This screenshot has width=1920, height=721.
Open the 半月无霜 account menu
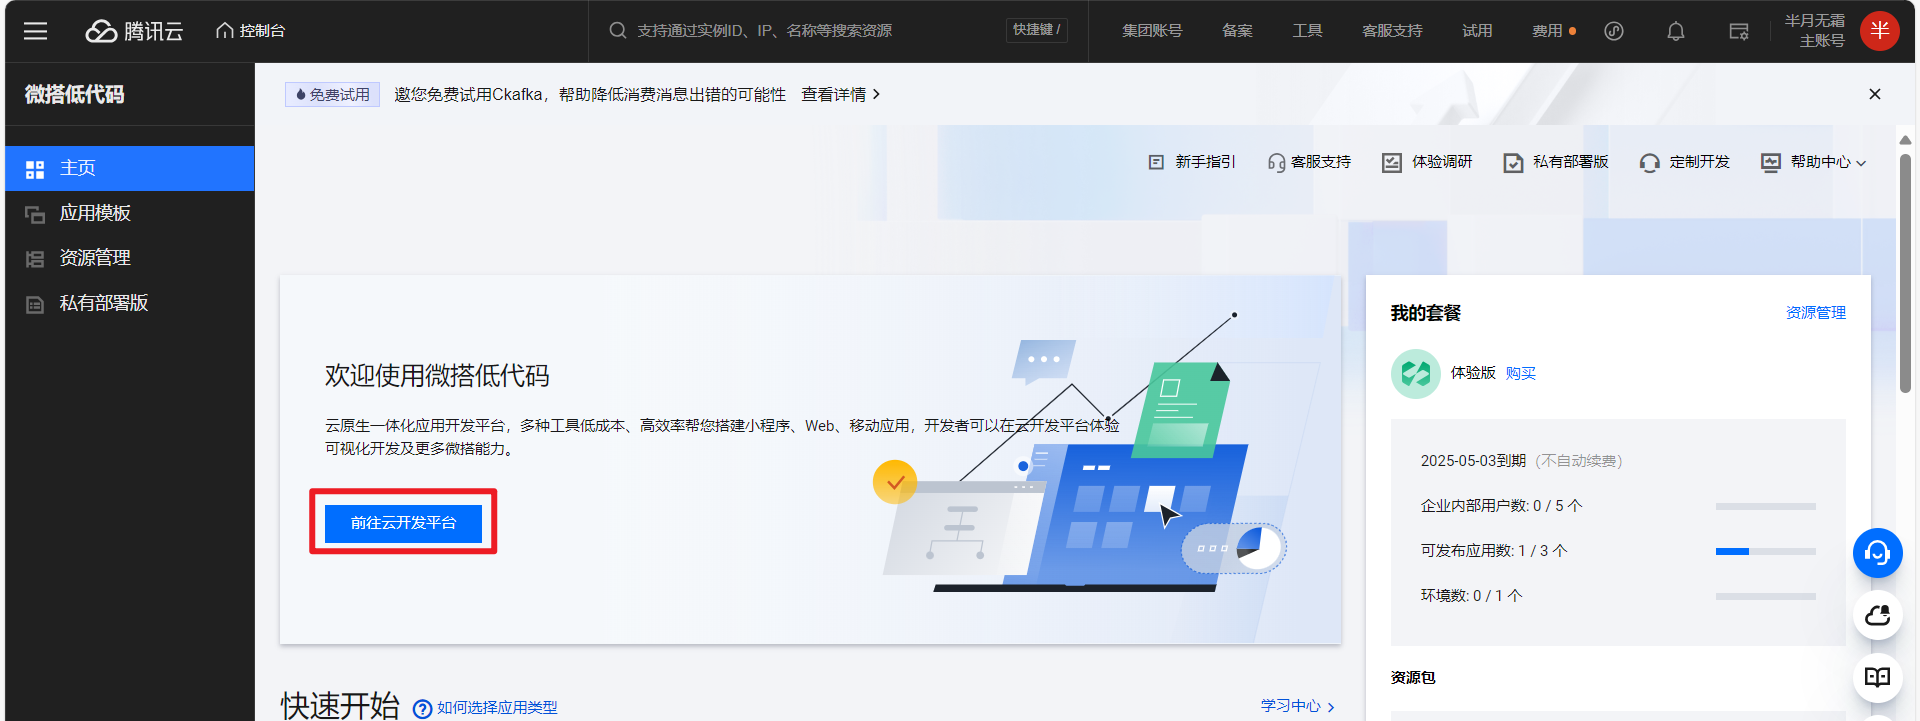(x=1815, y=31)
